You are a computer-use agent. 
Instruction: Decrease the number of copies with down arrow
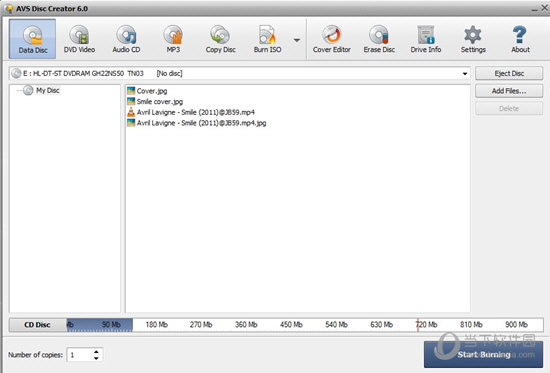pyautogui.click(x=96, y=358)
